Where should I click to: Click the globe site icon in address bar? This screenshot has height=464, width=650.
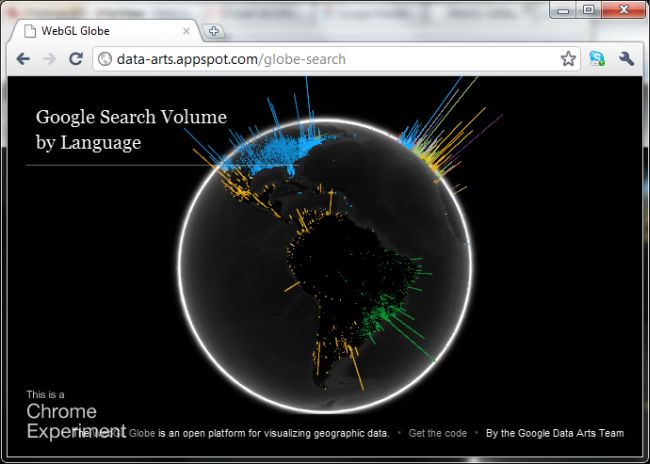coord(105,59)
